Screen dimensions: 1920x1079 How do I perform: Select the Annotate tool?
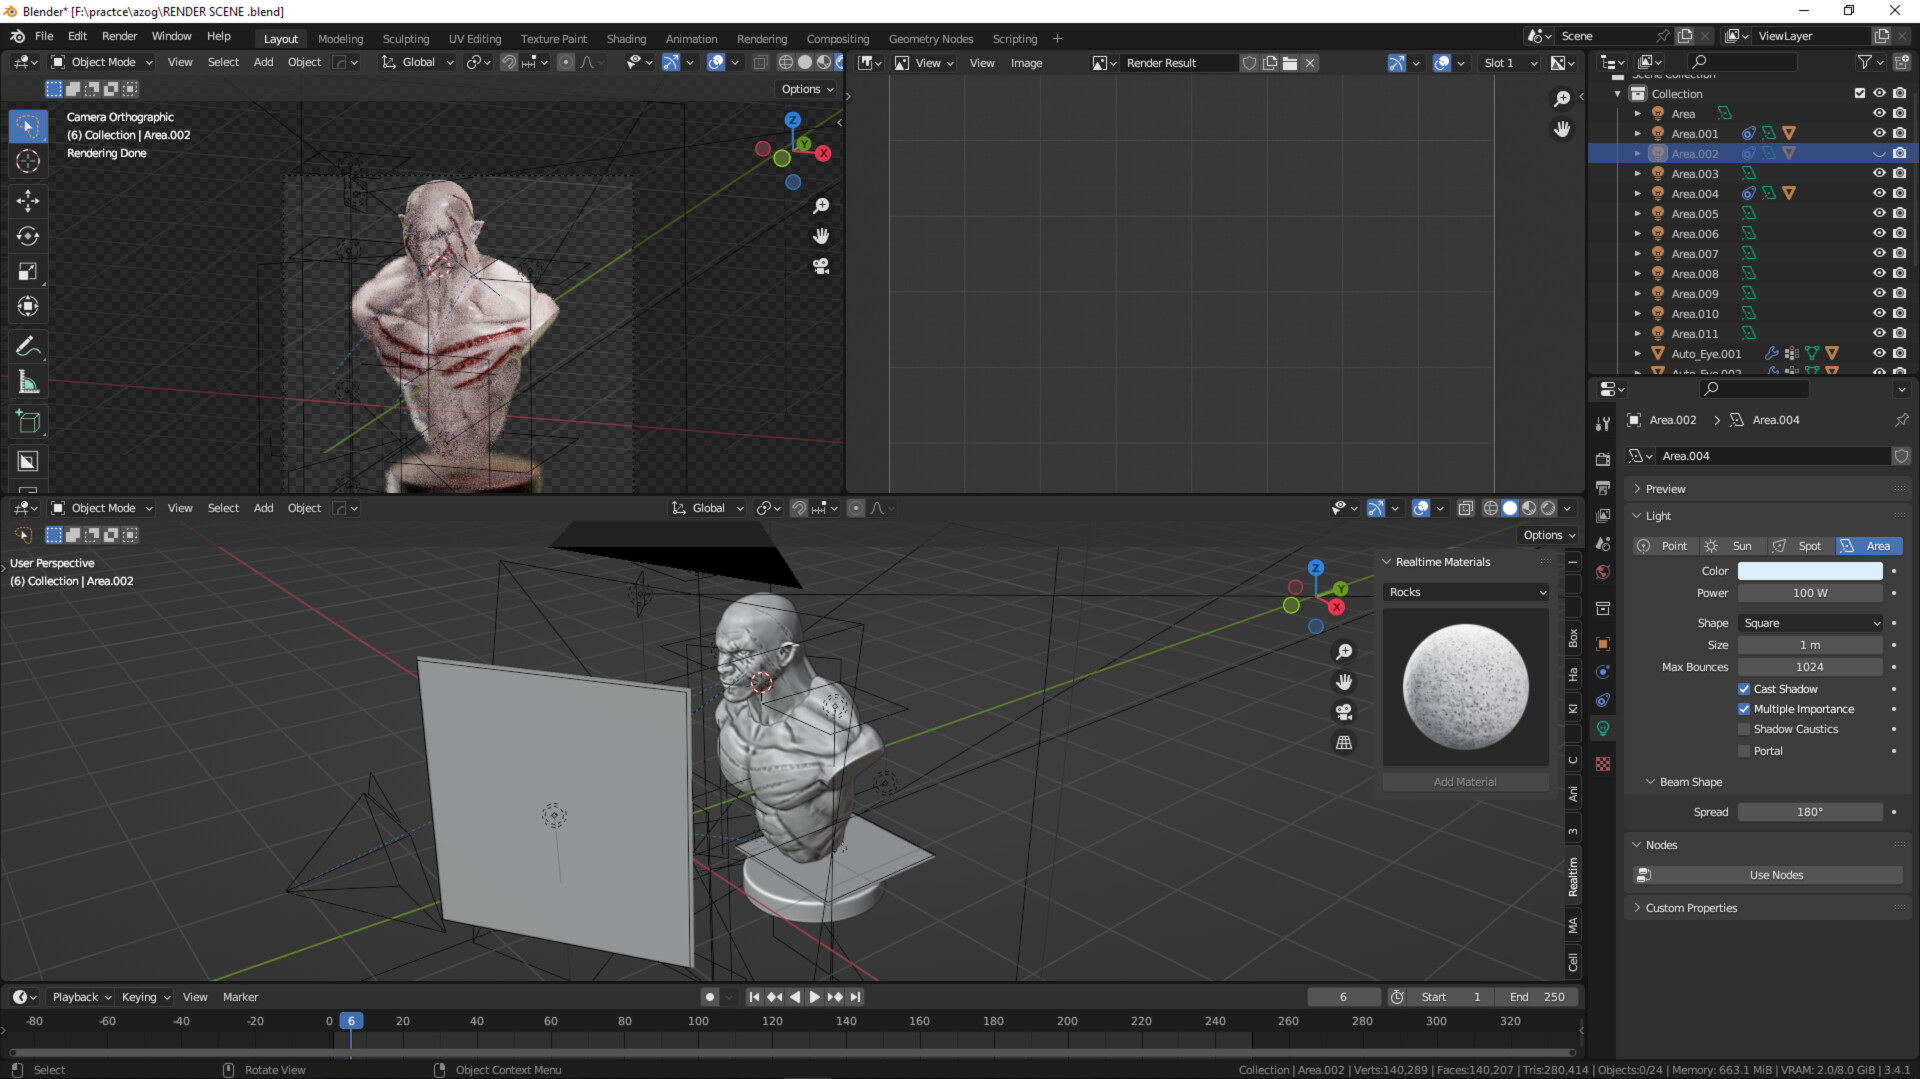(x=27, y=346)
